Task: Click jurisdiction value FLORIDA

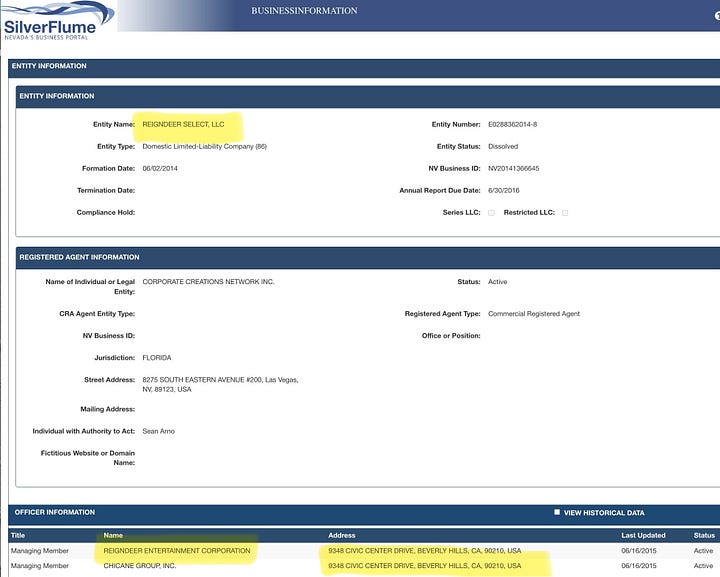Action: 157,358
